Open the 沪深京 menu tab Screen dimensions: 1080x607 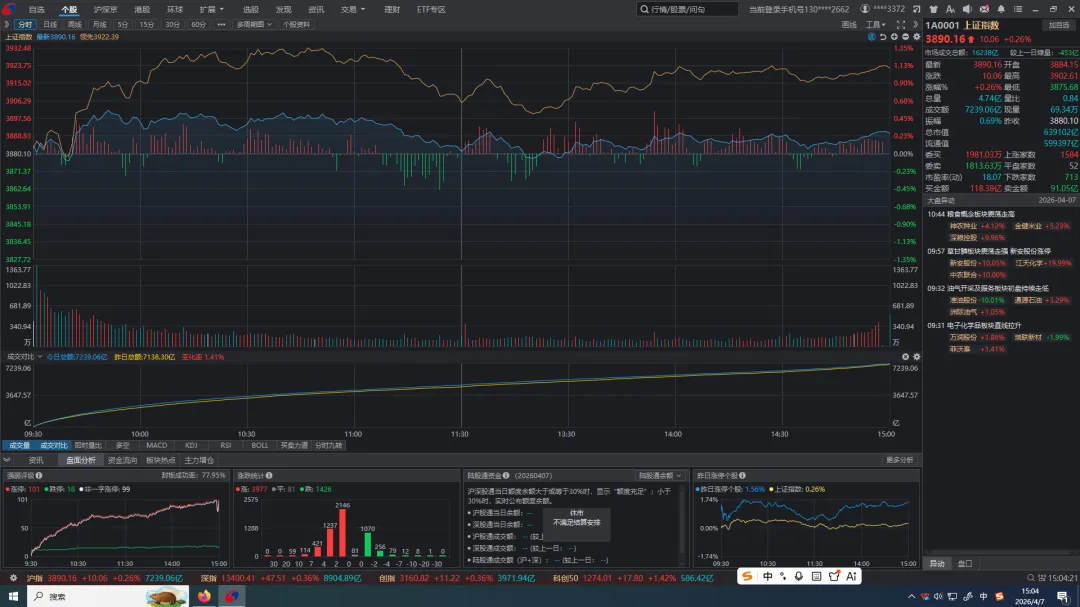click(105, 10)
